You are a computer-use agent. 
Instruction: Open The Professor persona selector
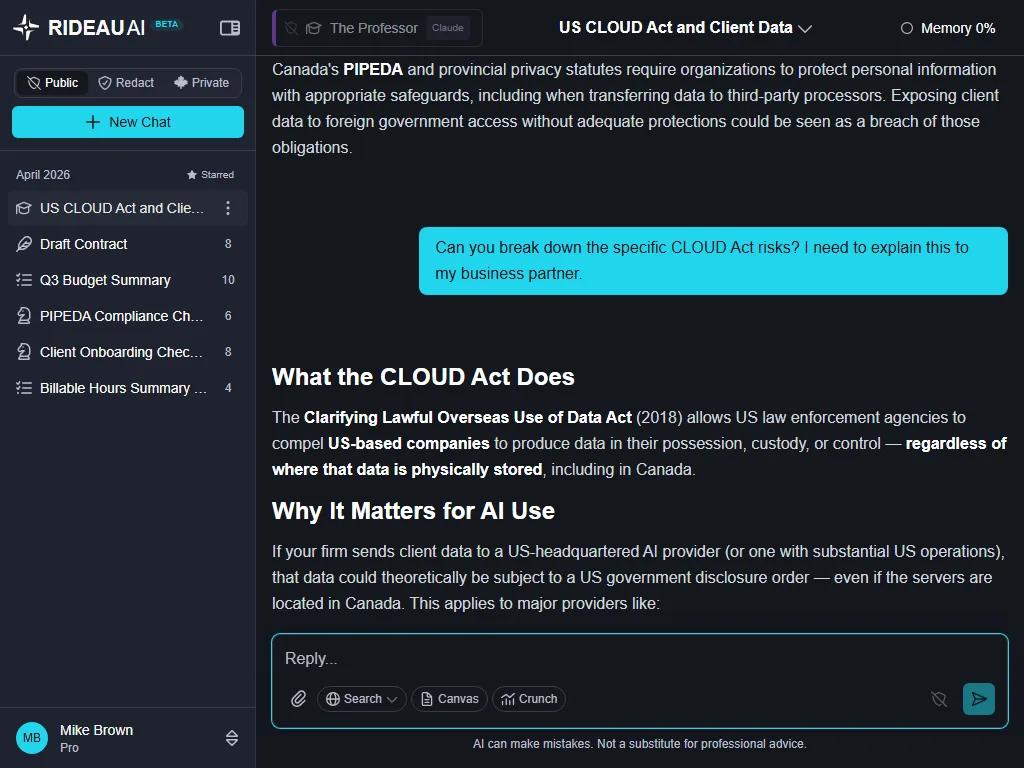coord(378,28)
